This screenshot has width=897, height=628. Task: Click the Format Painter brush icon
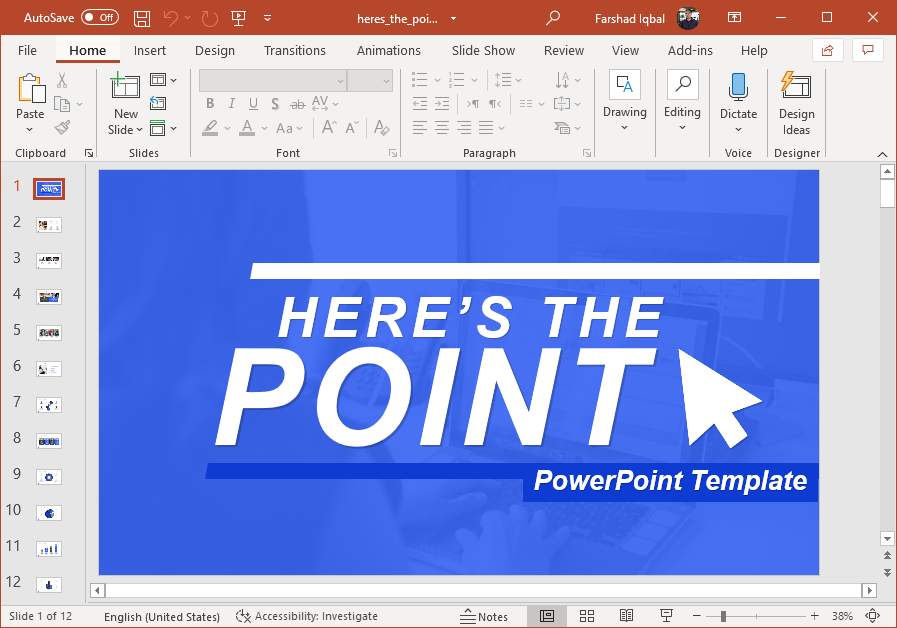62,128
